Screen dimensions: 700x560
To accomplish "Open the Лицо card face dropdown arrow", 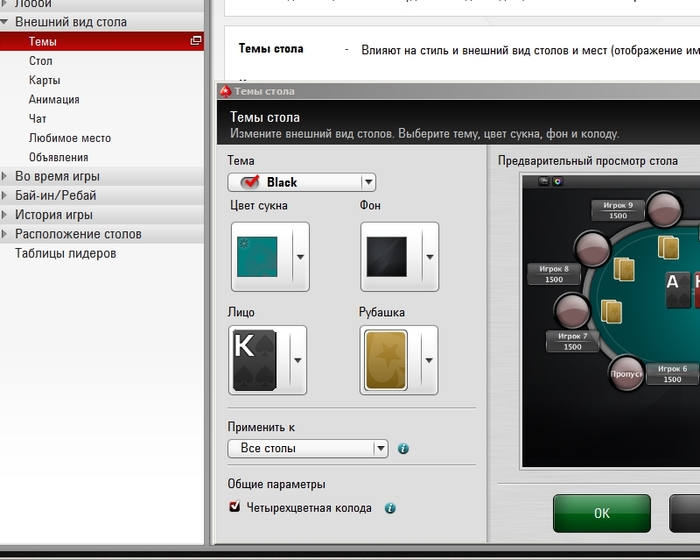I will [x=298, y=360].
